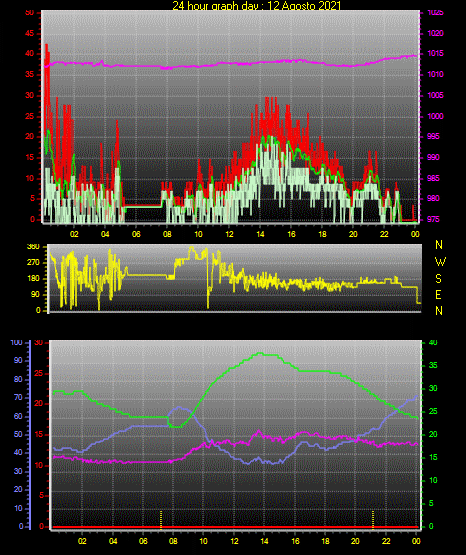Click the magenta 1005 pressure axis label
The width and height of the screenshot is (466, 555).
pyautogui.click(x=435, y=95)
